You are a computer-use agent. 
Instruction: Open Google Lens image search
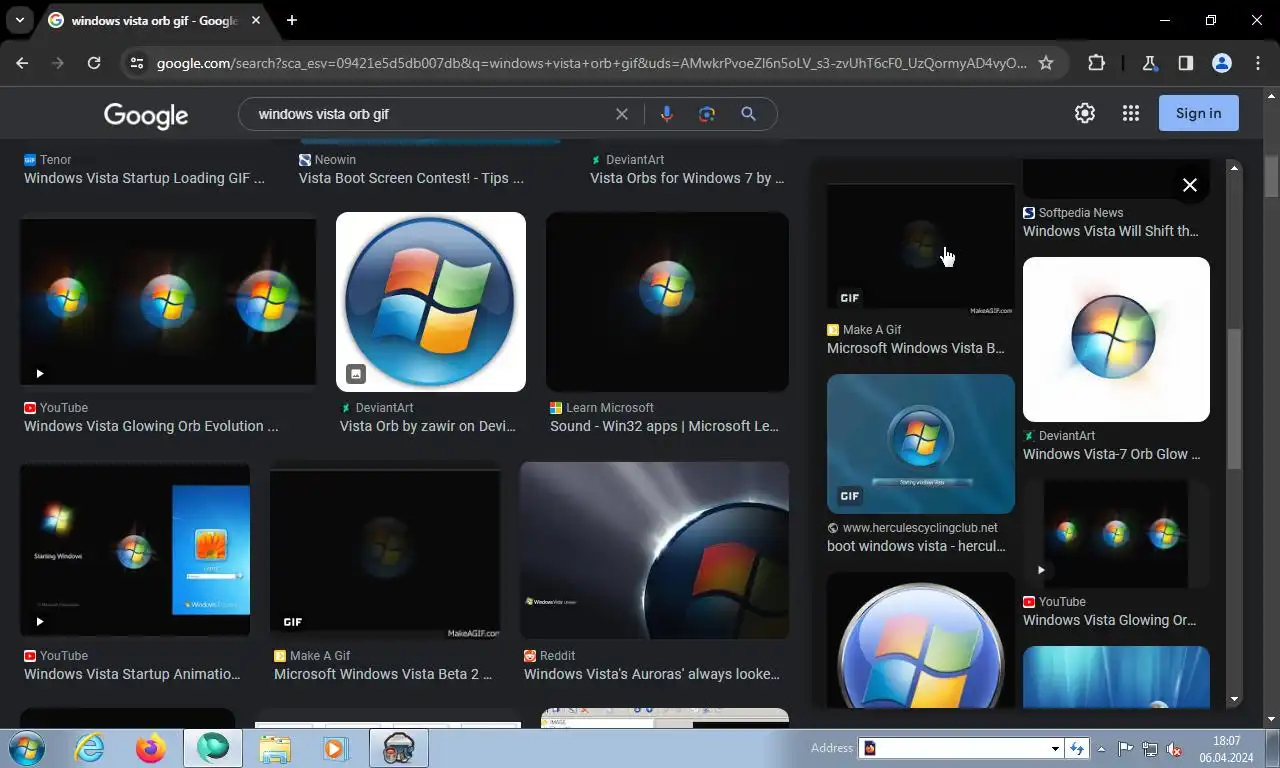pos(707,114)
